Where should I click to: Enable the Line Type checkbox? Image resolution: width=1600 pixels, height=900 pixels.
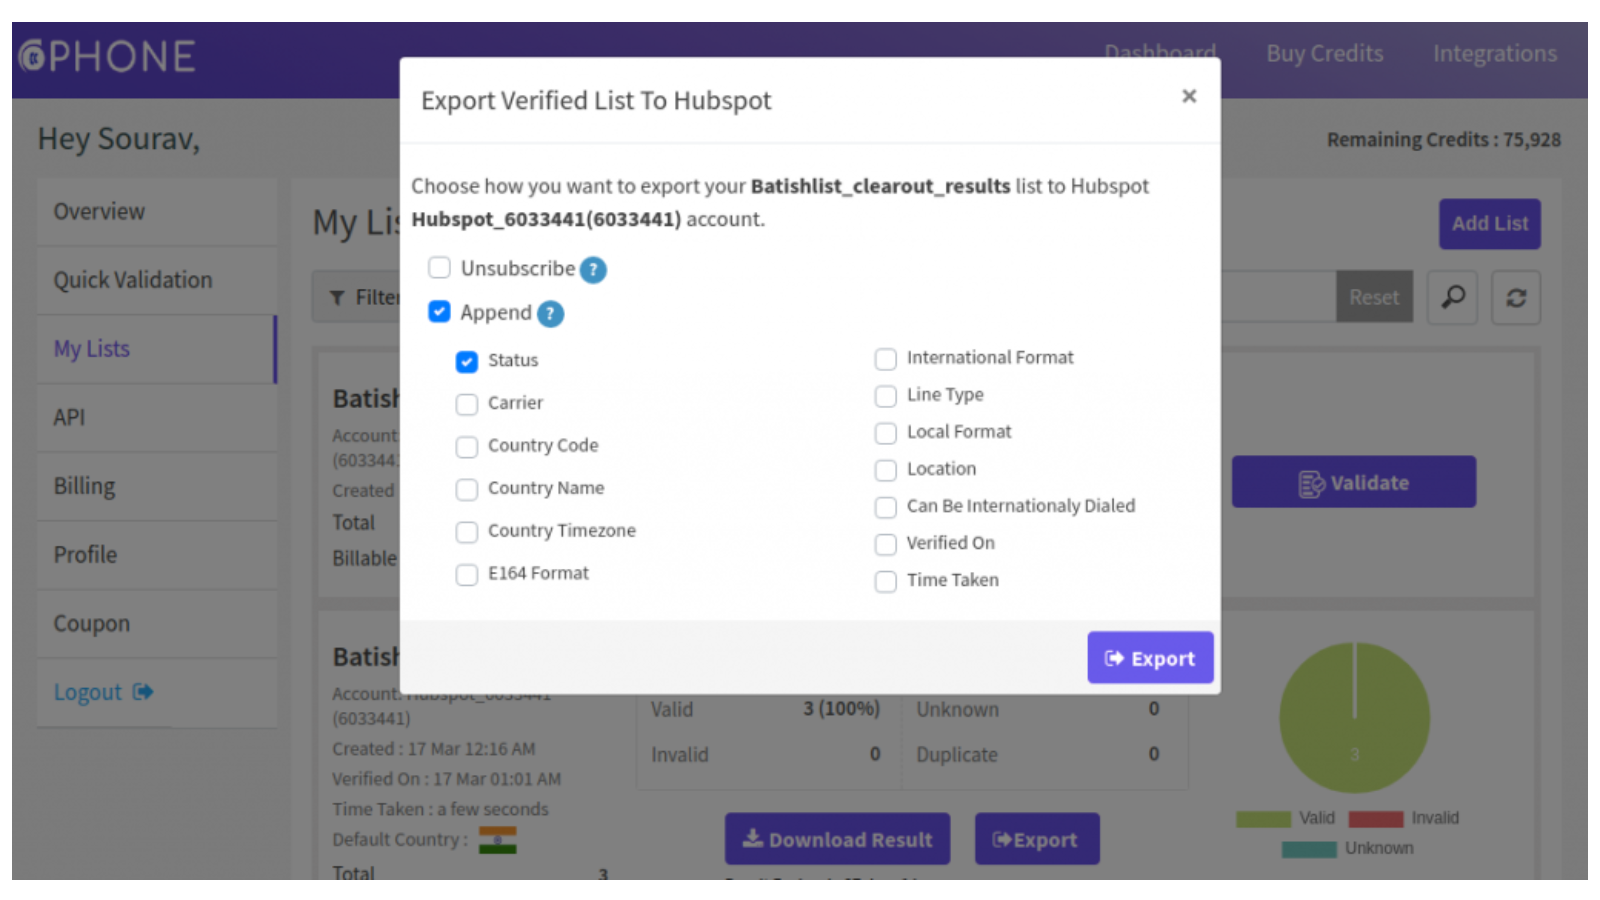[885, 396]
